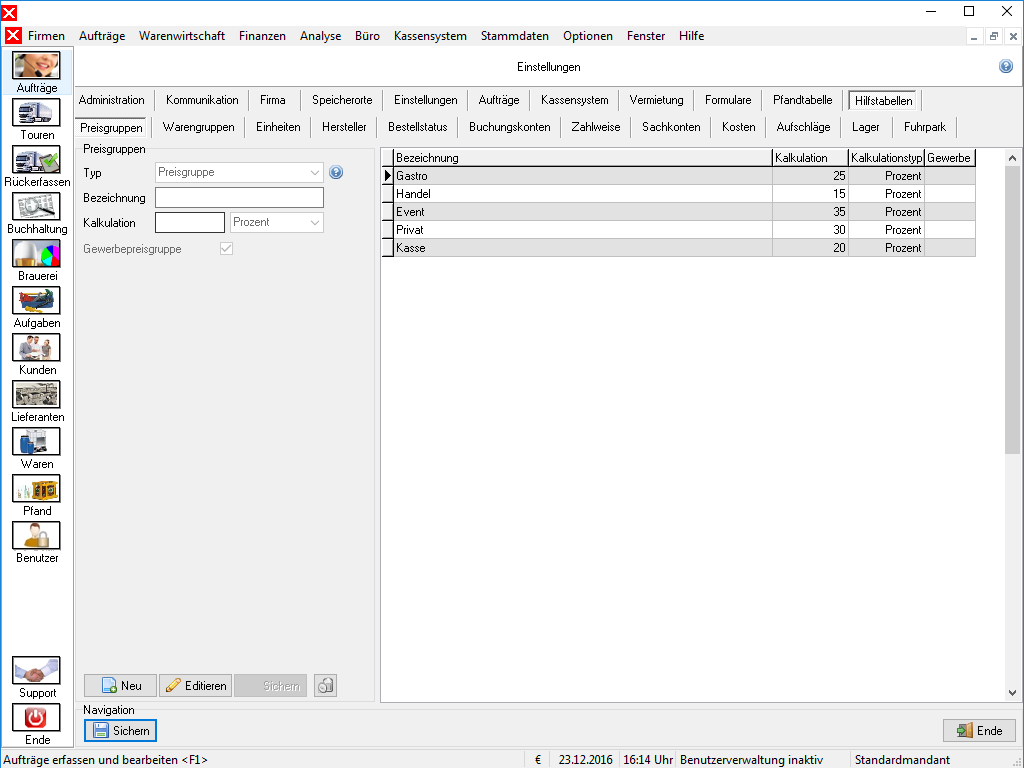Open the Pfand sidebar icon
This screenshot has height=768, width=1024.
coord(37,488)
